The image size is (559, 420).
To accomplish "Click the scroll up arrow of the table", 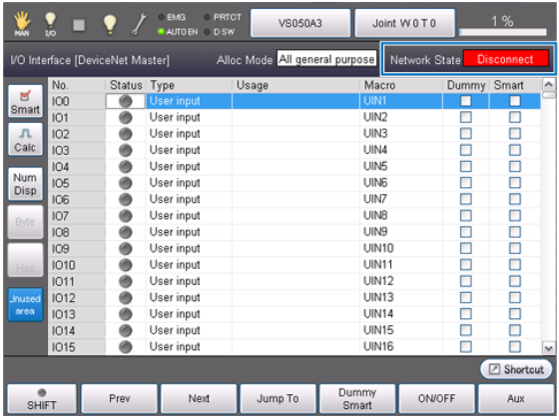I will pyautogui.click(x=548, y=84).
